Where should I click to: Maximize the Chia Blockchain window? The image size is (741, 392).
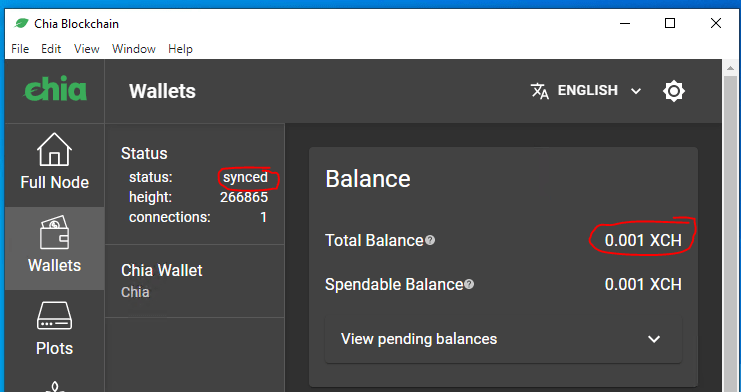coord(670,23)
